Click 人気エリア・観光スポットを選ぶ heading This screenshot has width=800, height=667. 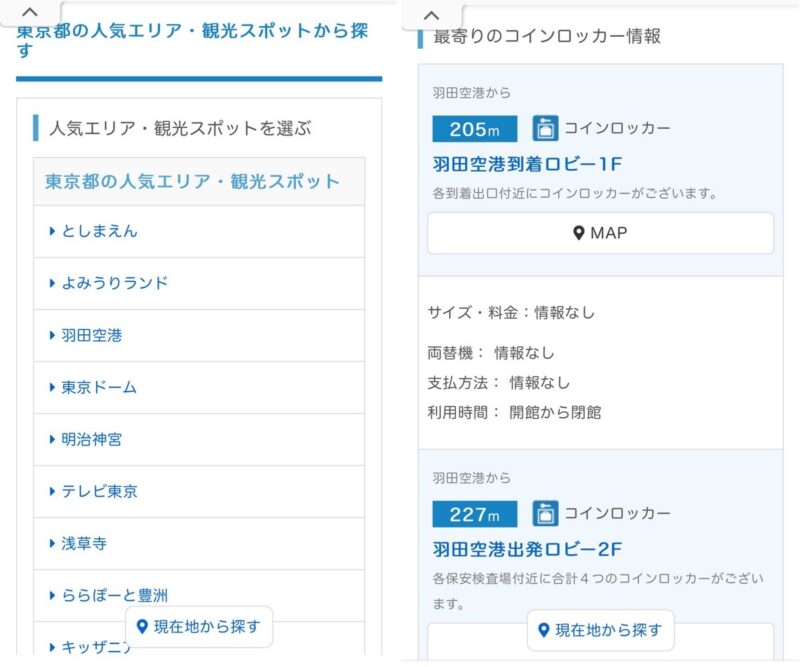(180, 128)
